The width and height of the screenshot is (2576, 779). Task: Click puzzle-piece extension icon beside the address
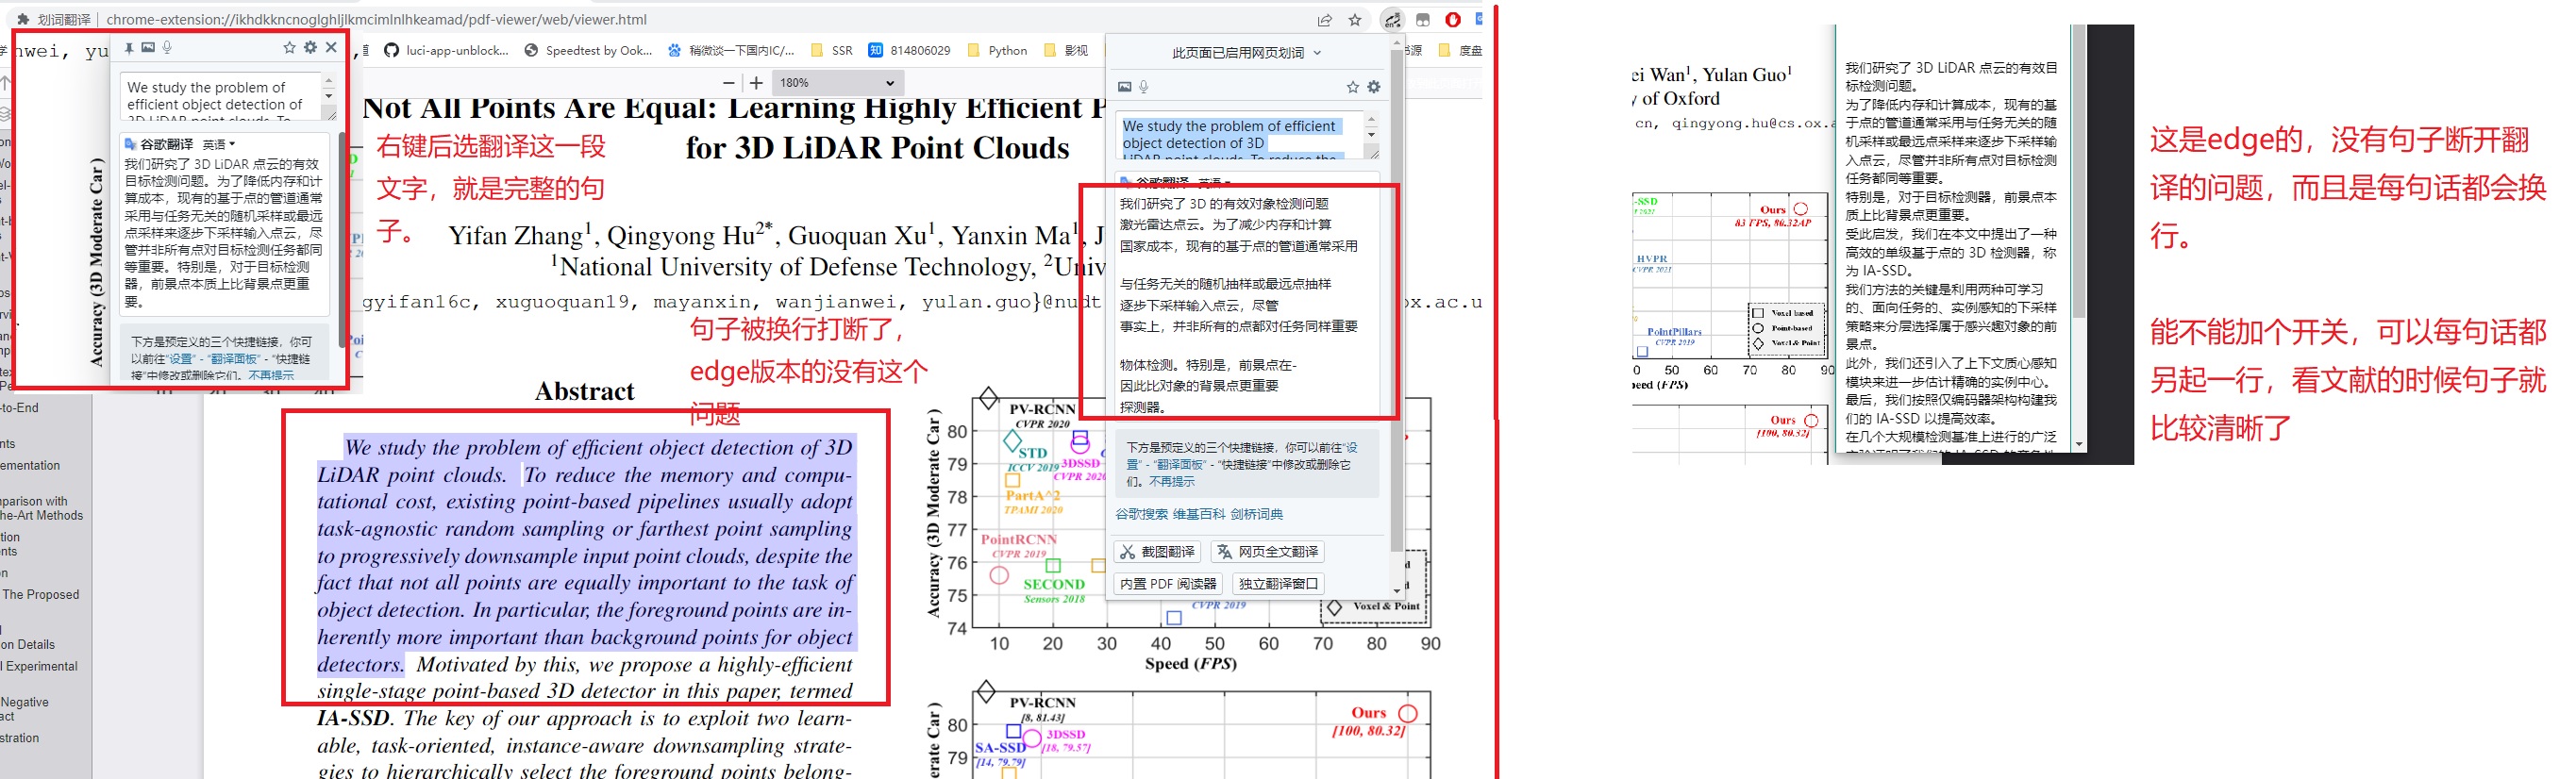click(x=22, y=19)
